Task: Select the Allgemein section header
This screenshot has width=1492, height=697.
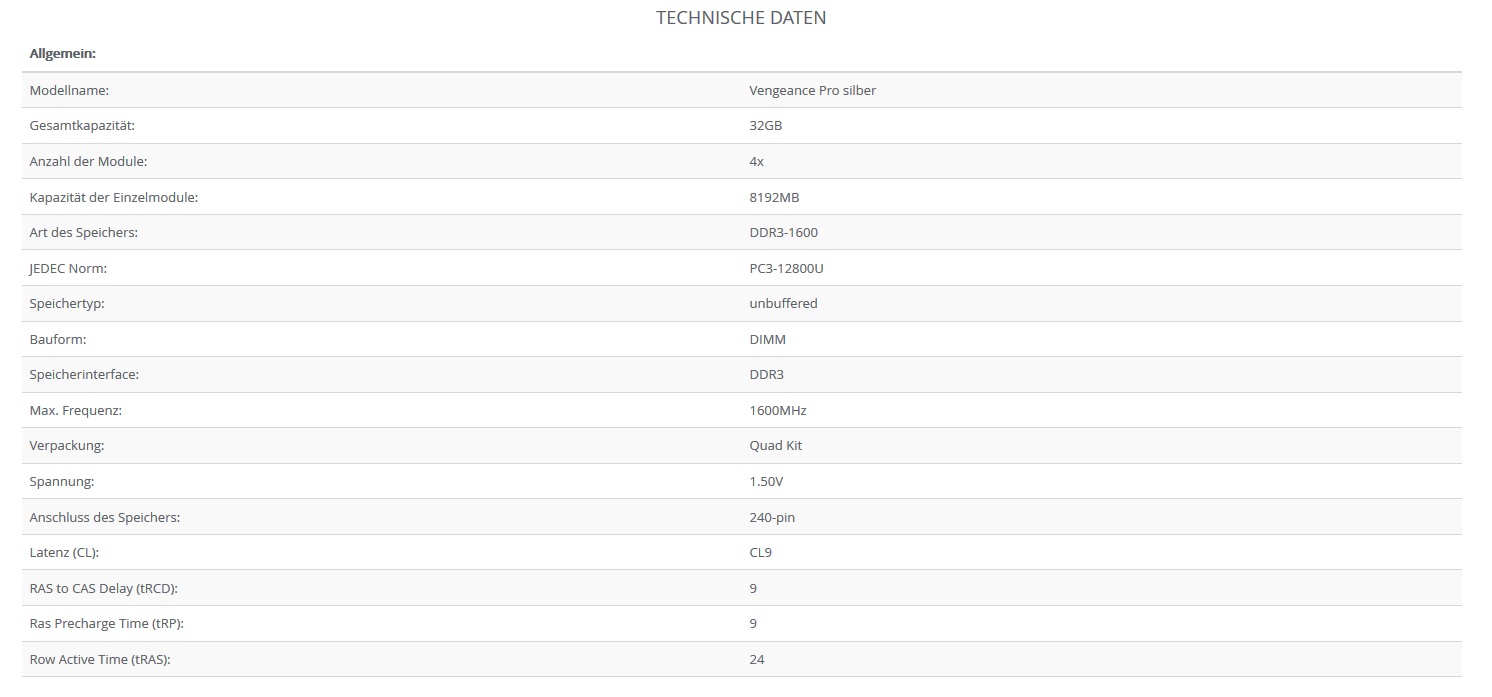Action: click(x=62, y=54)
